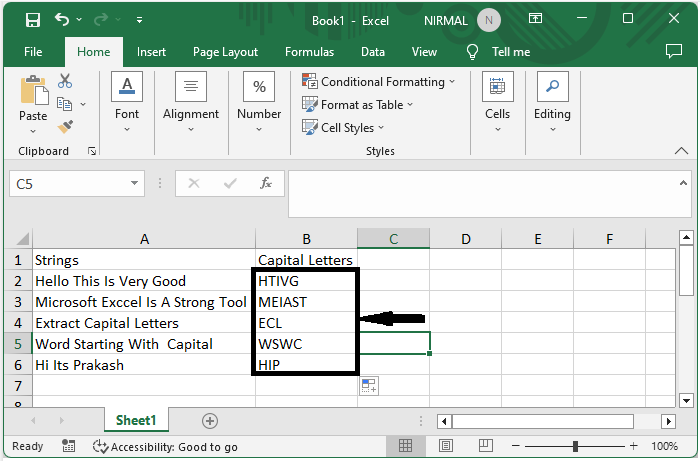Click horizontal scrollbar left arrow
This screenshot has height=461, width=700.
coord(444,421)
